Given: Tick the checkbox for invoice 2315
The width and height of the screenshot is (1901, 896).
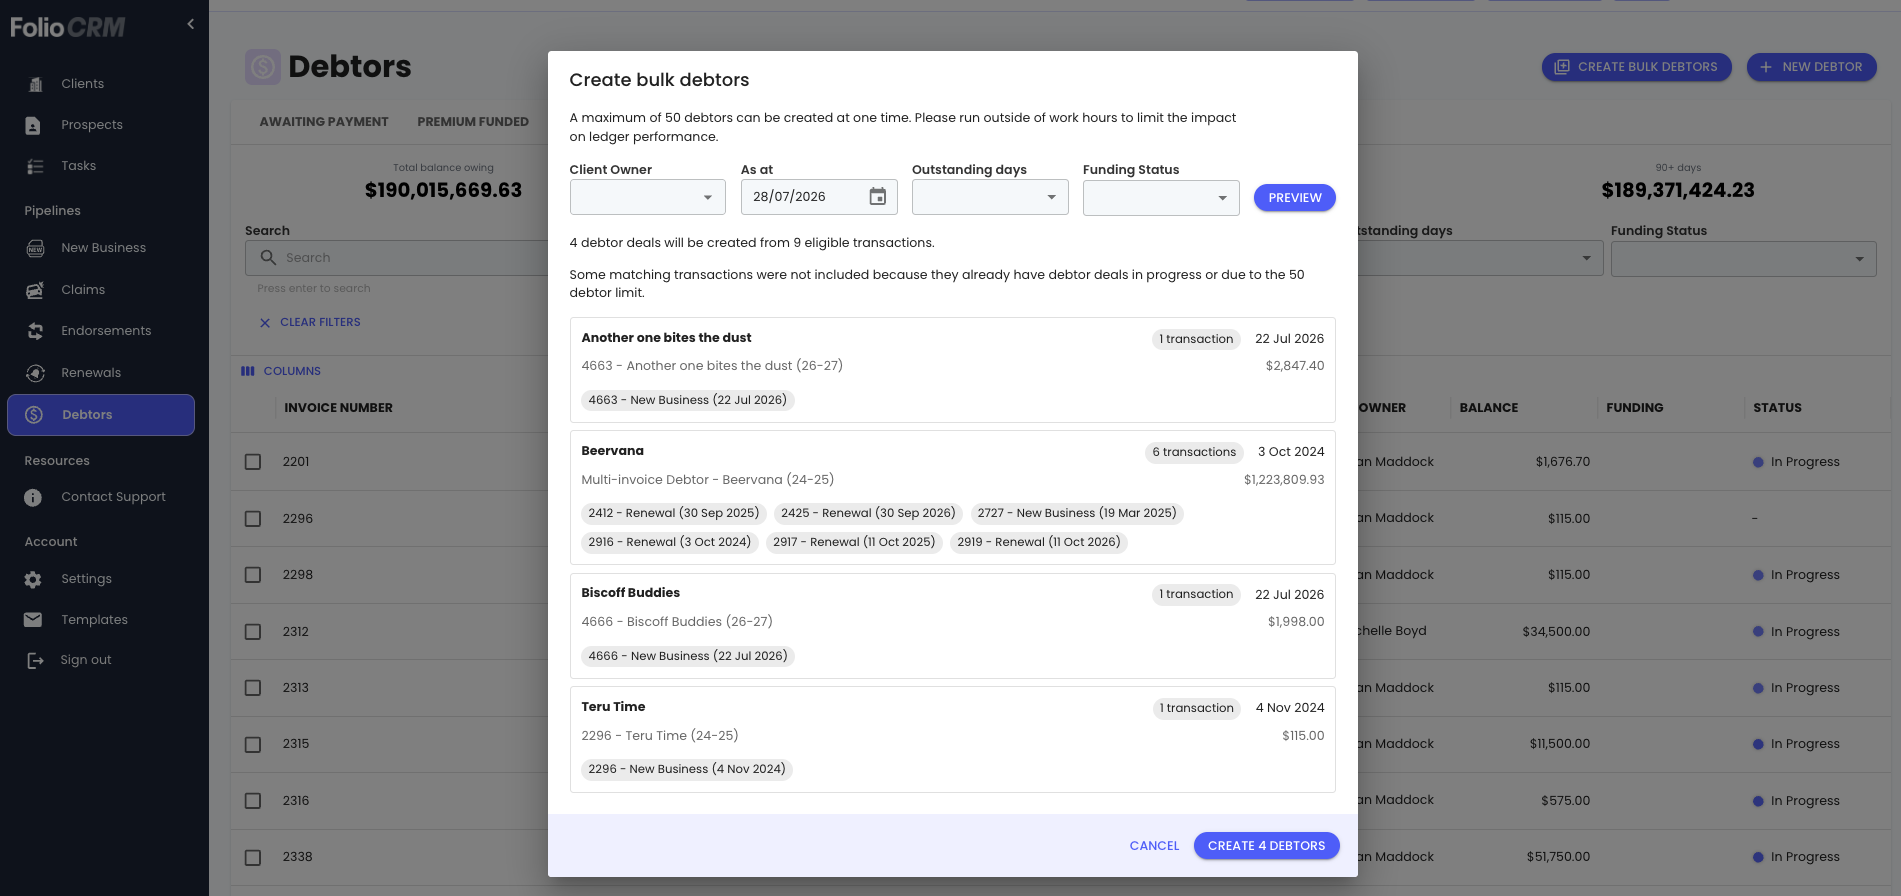Looking at the screenshot, I should (x=253, y=744).
